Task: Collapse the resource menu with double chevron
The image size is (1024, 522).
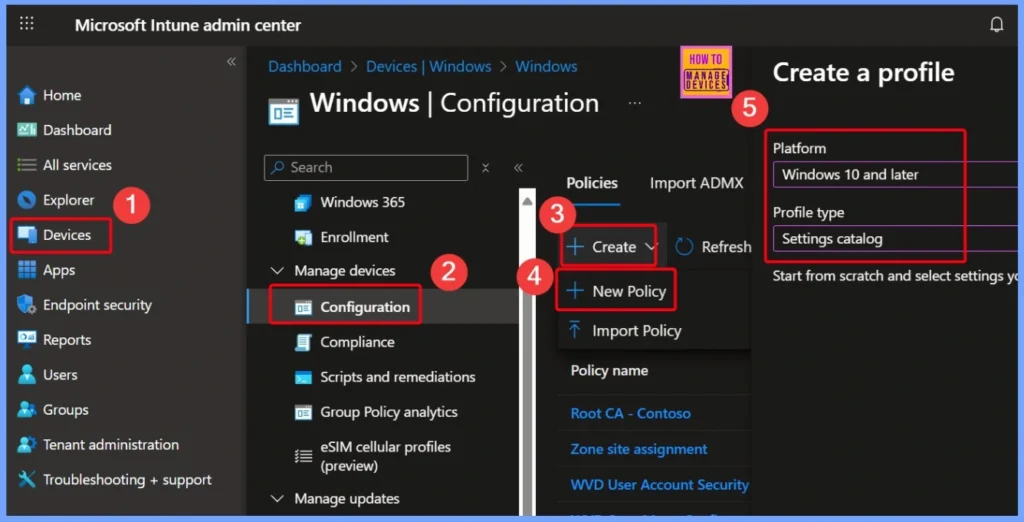Action: [518, 168]
